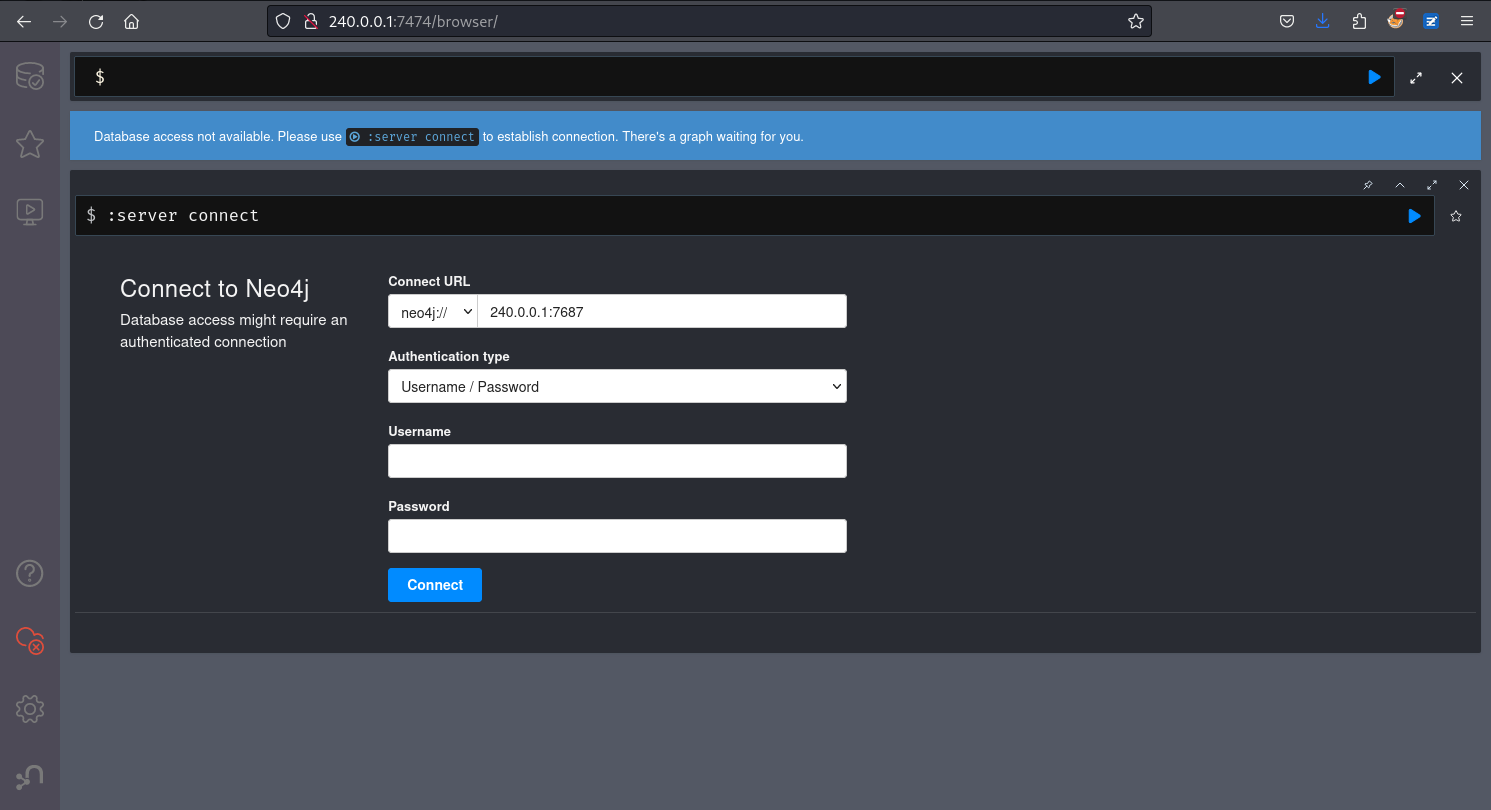Open Save to Pocket icon
The height and width of the screenshot is (810, 1491).
pos(1287,21)
